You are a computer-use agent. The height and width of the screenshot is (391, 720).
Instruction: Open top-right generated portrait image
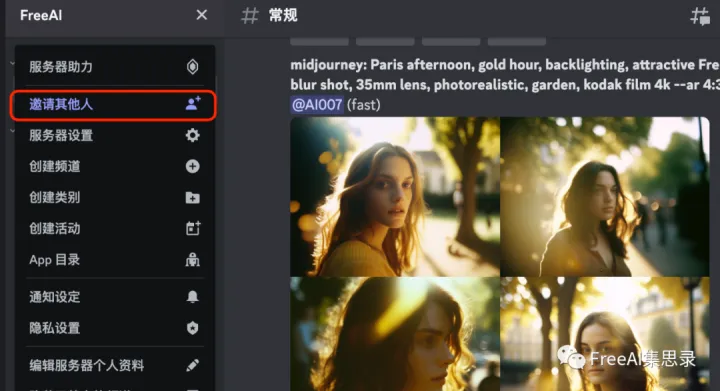click(x=605, y=196)
